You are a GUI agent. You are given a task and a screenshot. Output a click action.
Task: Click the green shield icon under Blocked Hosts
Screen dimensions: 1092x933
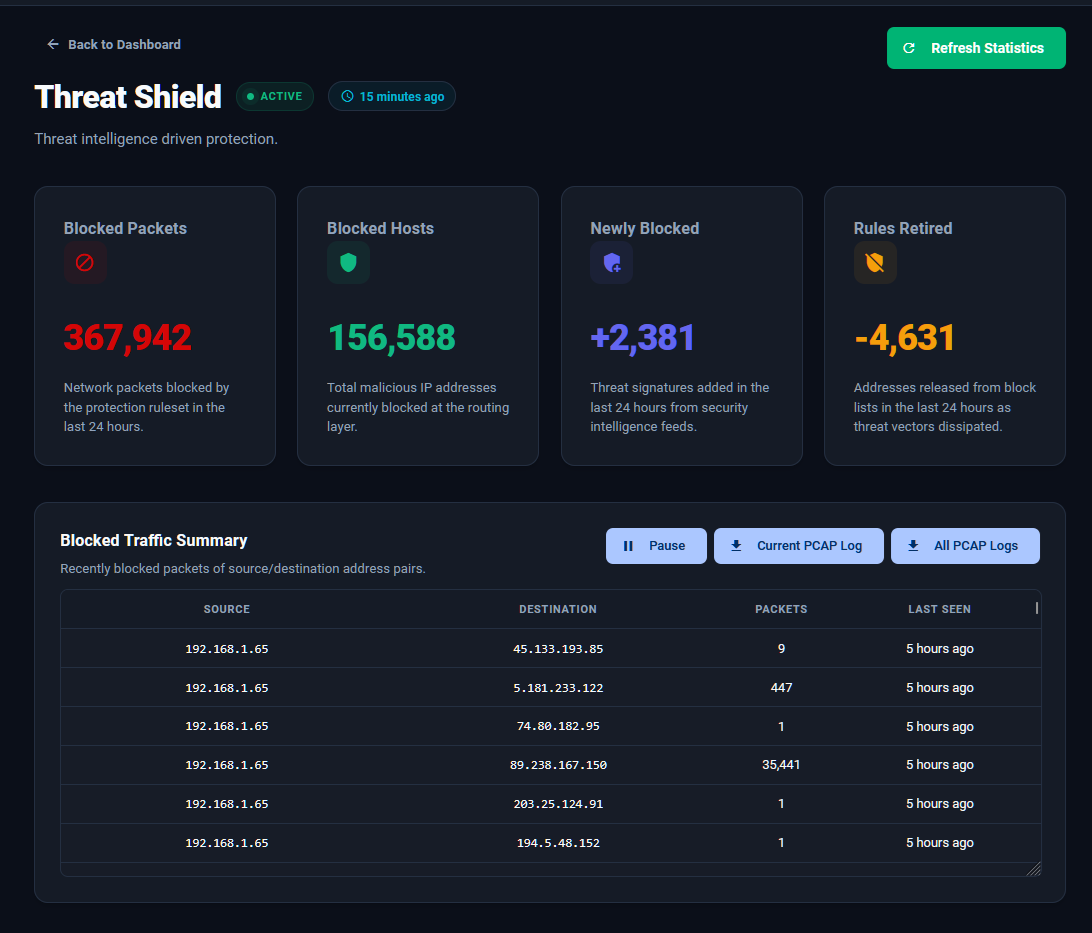(348, 262)
